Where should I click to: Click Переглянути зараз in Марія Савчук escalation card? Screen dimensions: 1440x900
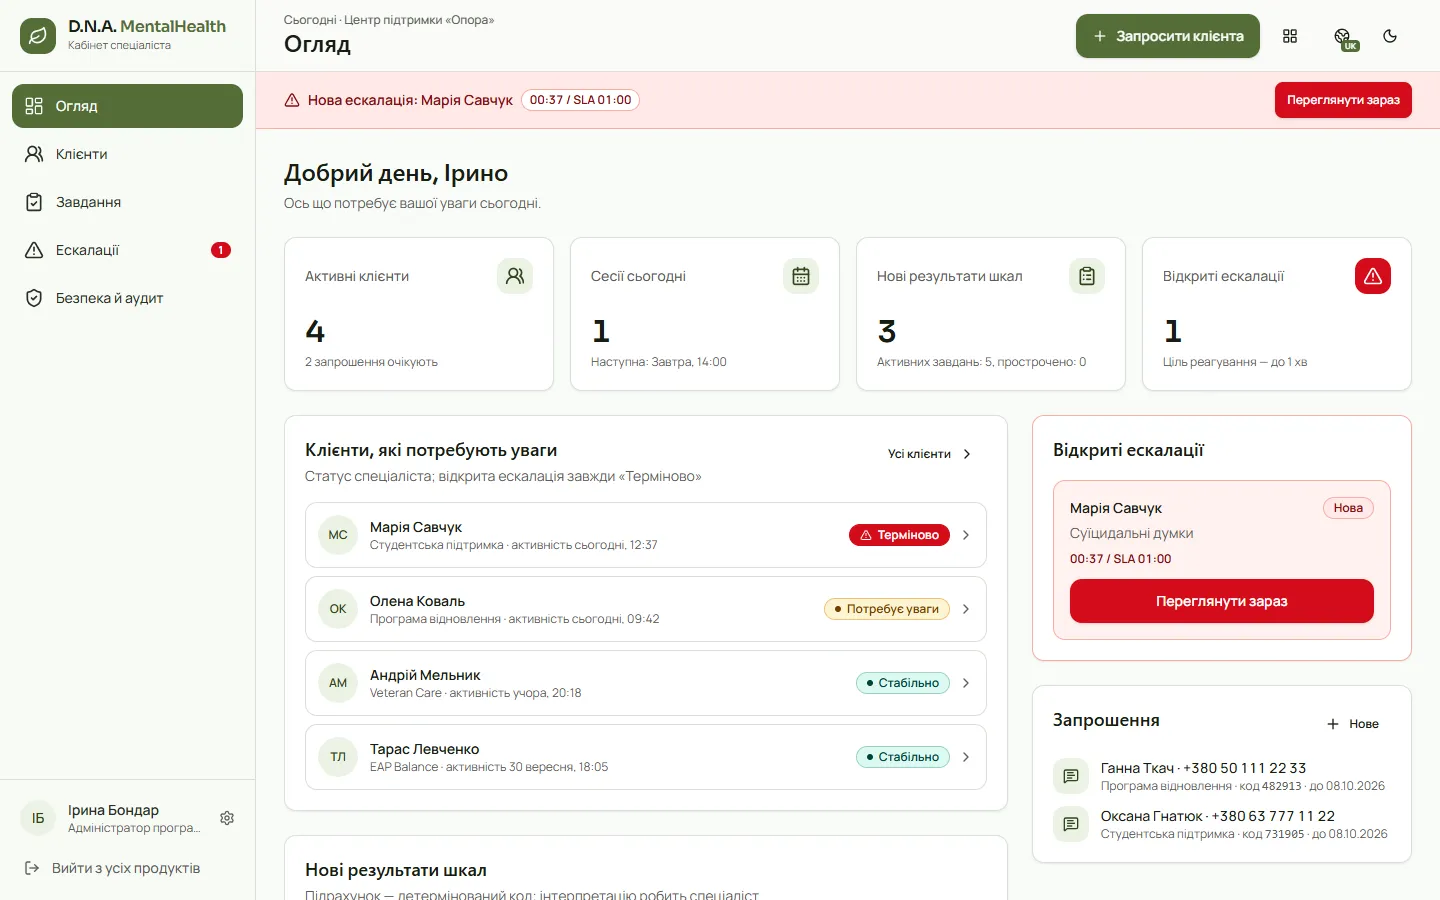pyautogui.click(x=1222, y=601)
